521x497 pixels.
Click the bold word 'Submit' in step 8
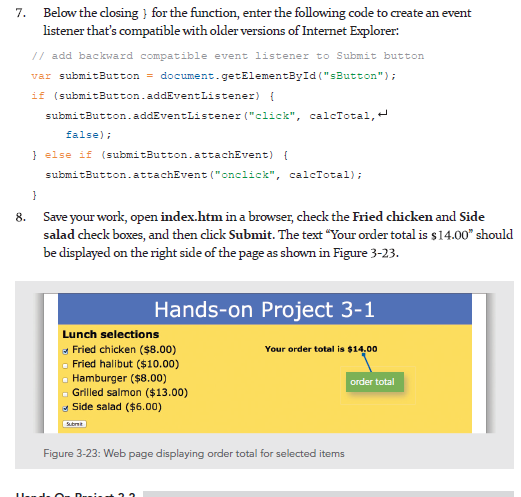click(250, 235)
